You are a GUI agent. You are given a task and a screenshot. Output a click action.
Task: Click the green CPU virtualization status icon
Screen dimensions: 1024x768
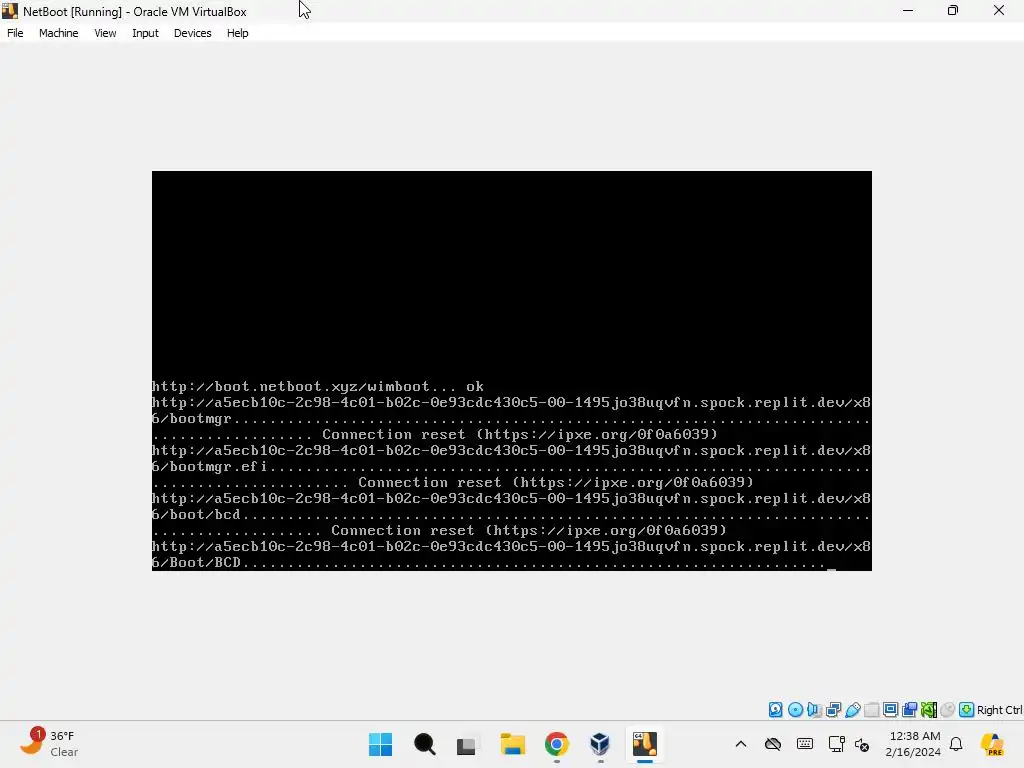pos(929,710)
